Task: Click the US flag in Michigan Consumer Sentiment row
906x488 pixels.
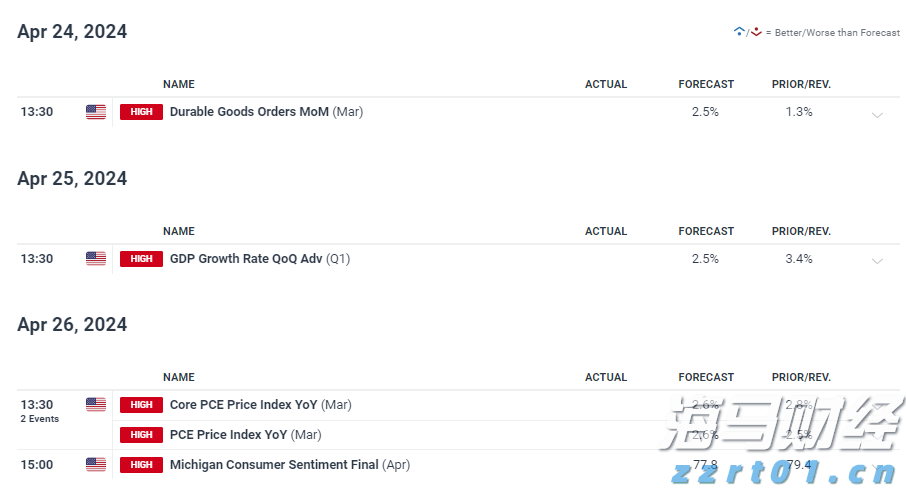Action: pos(96,465)
